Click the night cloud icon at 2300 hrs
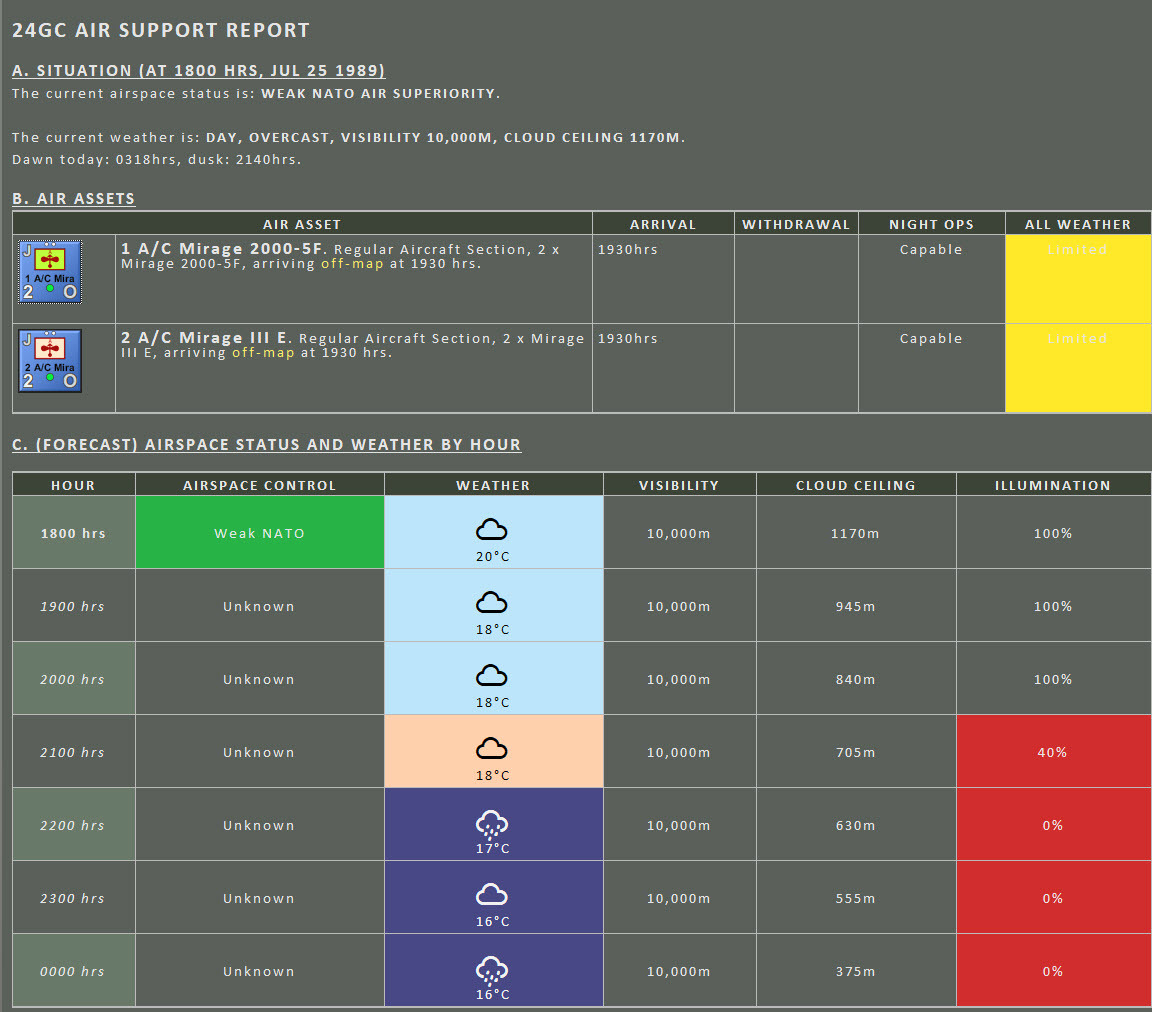 click(x=492, y=894)
